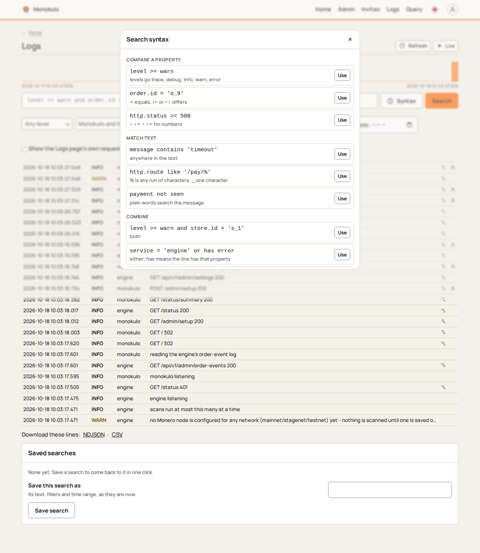480x553 pixels.
Task: Open the Syntax help button
Action: click(x=401, y=101)
